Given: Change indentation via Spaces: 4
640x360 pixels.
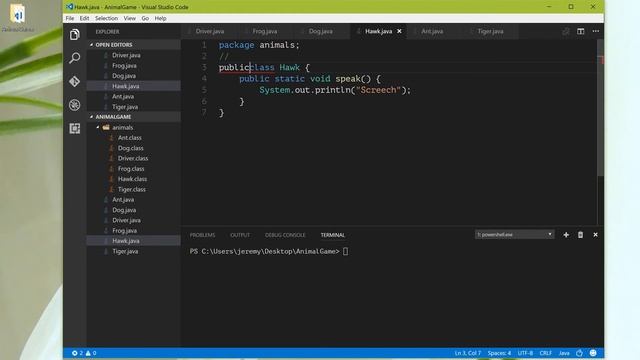Looking at the screenshot, I should click(x=499, y=353).
